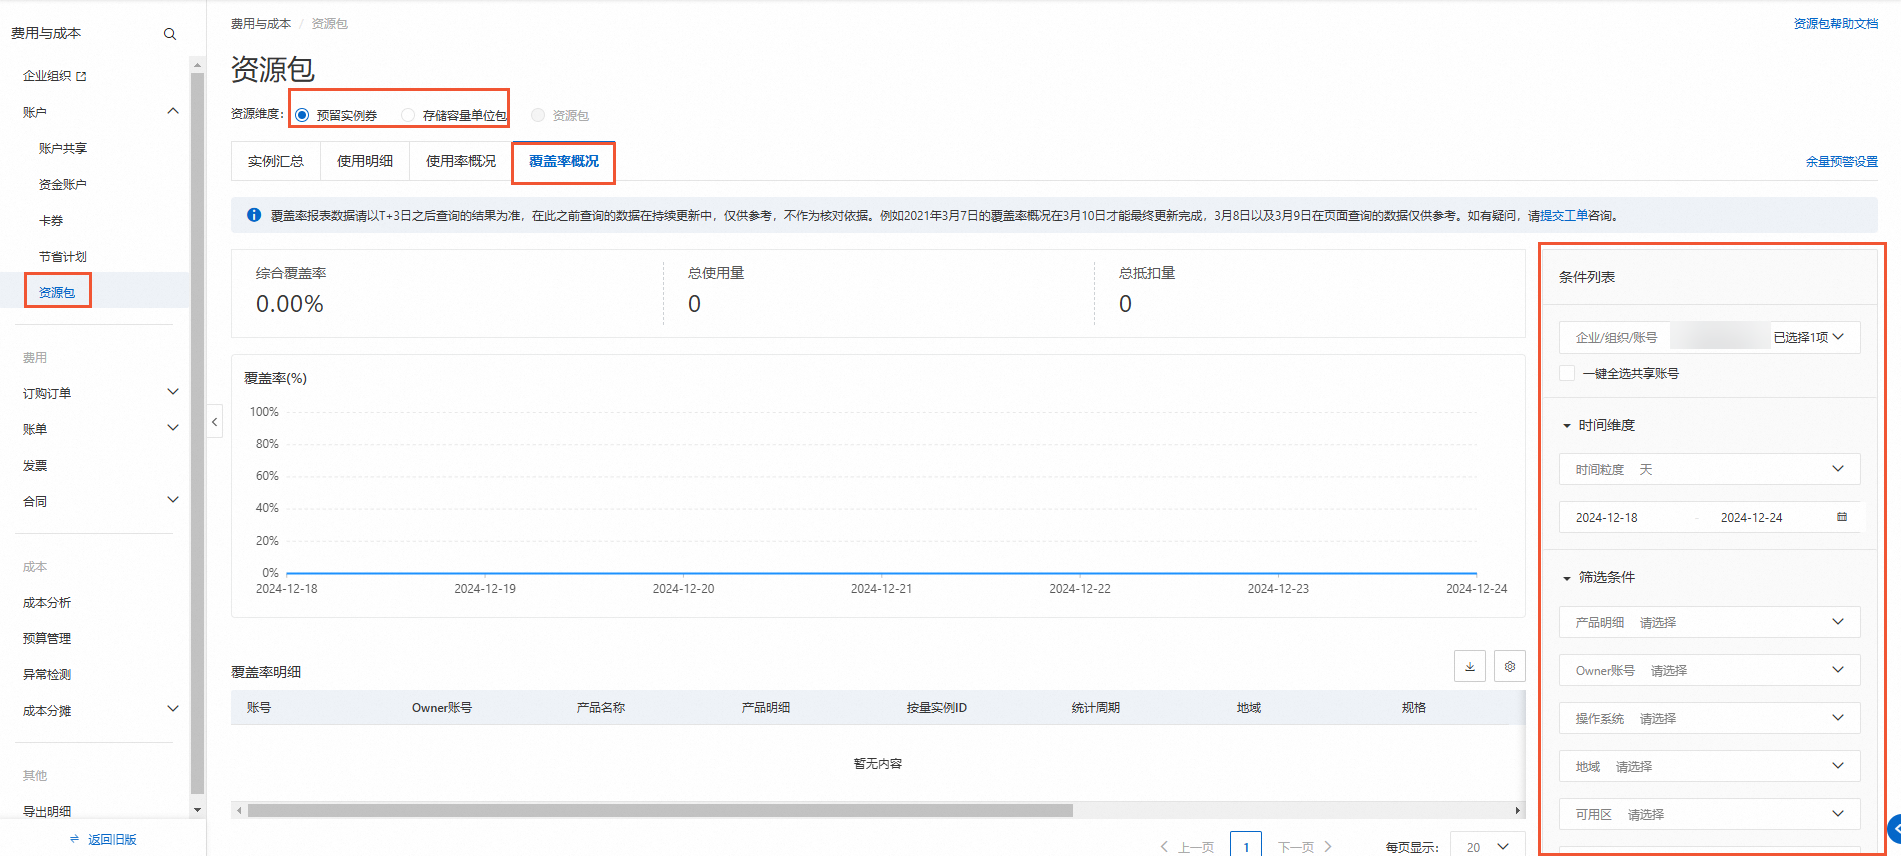Check the 一键全选共享账号 checkbox
This screenshot has height=856, width=1901.
tap(1567, 373)
